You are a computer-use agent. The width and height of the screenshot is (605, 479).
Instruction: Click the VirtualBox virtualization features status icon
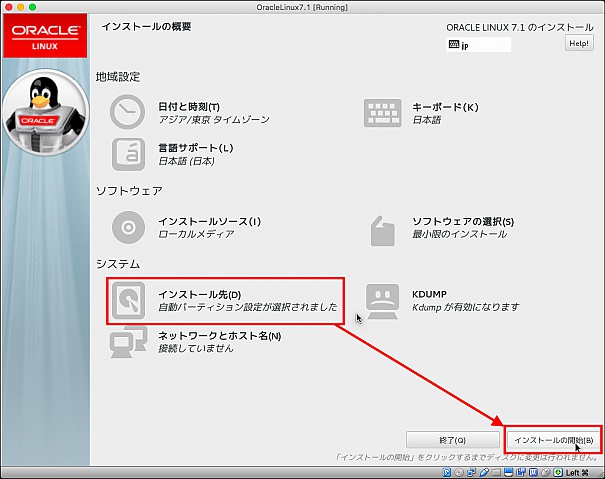pyautogui.click(x=533, y=472)
